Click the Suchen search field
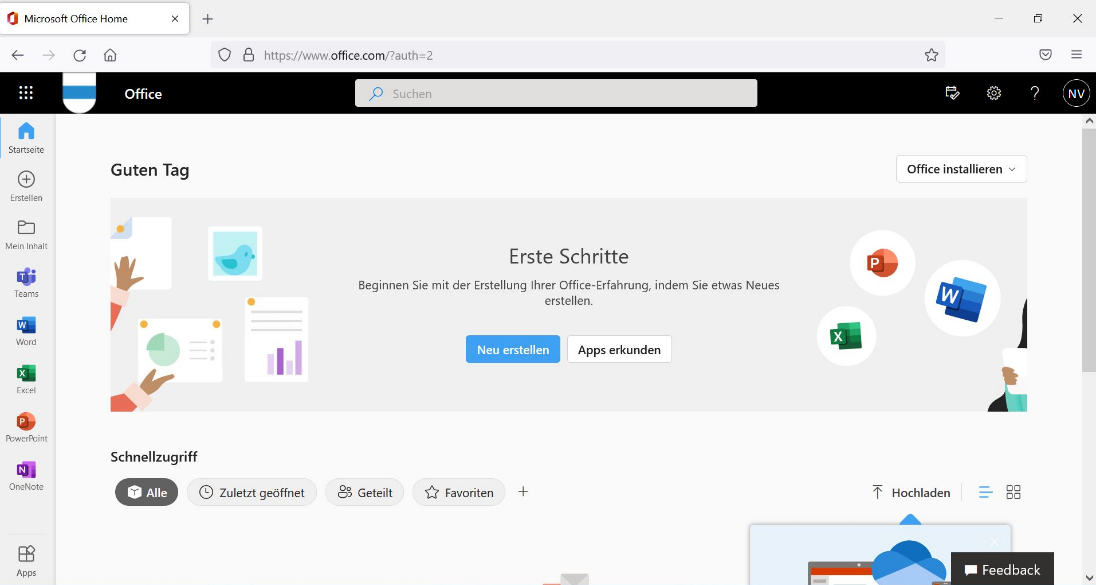The width and height of the screenshot is (1096, 585). coord(556,93)
